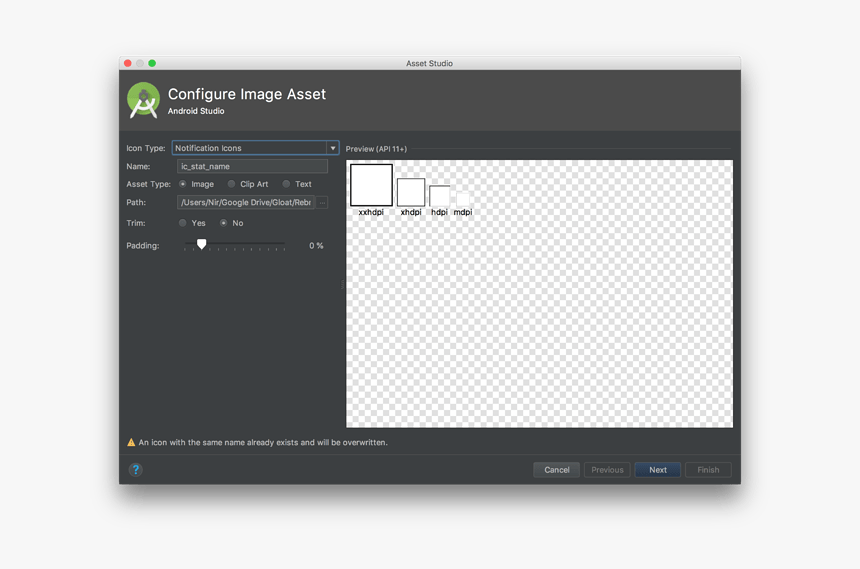Click the Previous button
860x569 pixels.
pos(607,470)
